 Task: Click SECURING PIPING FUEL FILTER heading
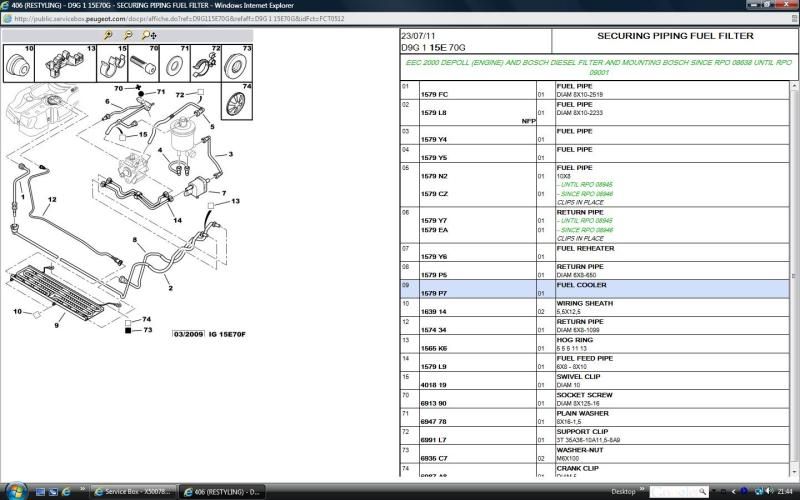click(675, 36)
